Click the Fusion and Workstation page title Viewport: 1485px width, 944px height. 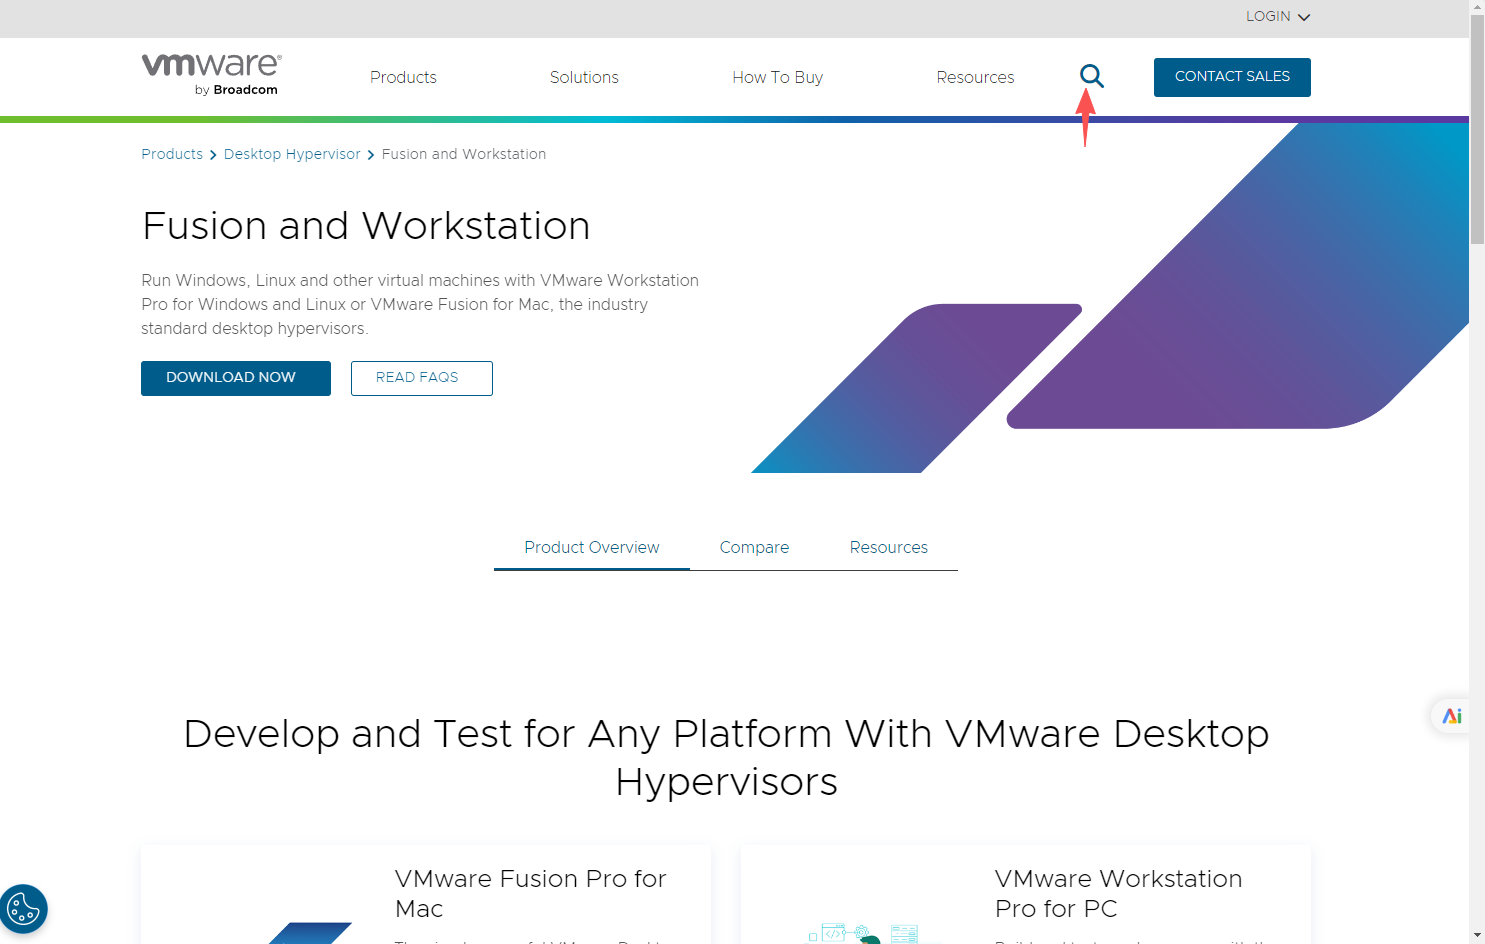coord(366,226)
